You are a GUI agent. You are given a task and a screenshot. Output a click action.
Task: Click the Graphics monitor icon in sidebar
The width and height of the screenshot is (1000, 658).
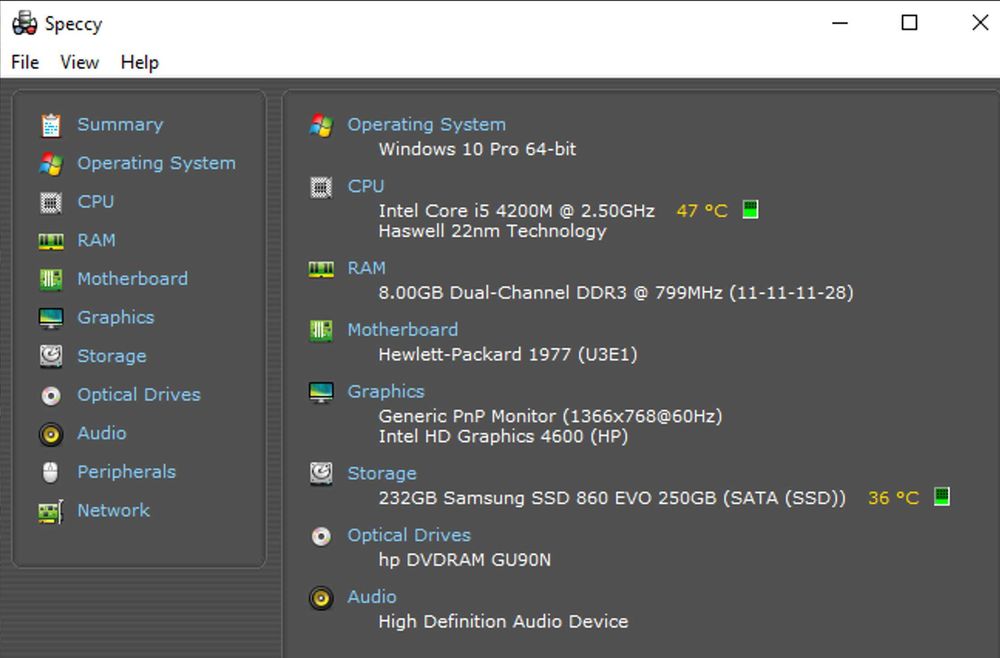coord(51,318)
